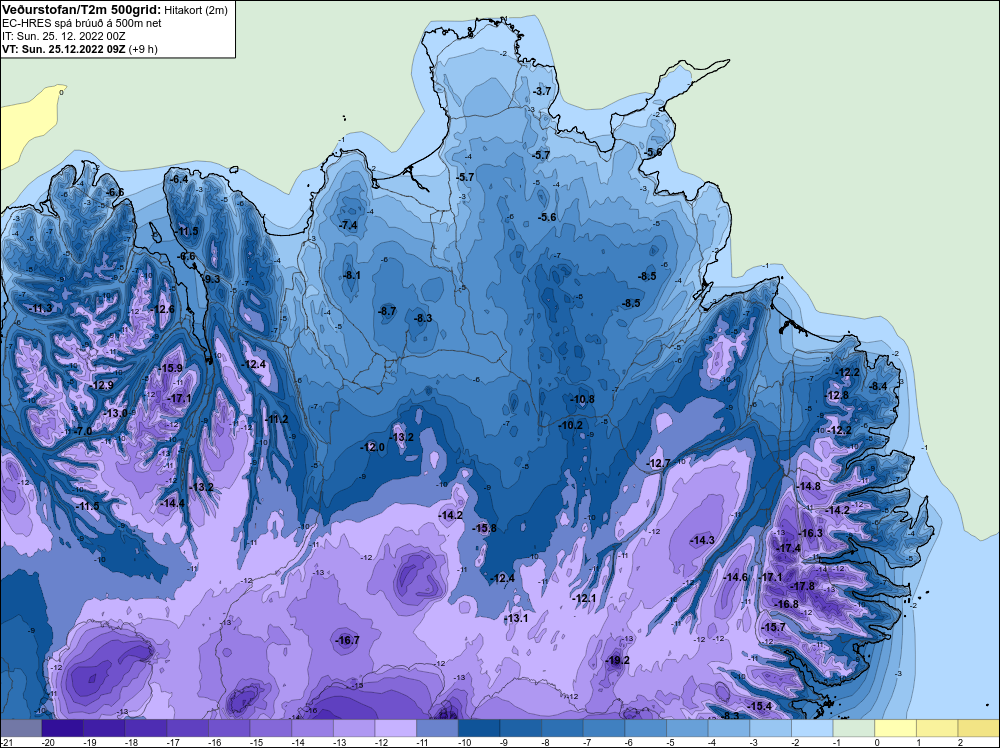This screenshot has width=1000, height=748.
Task: Select the -7.4 temperature value
Action: point(348,225)
